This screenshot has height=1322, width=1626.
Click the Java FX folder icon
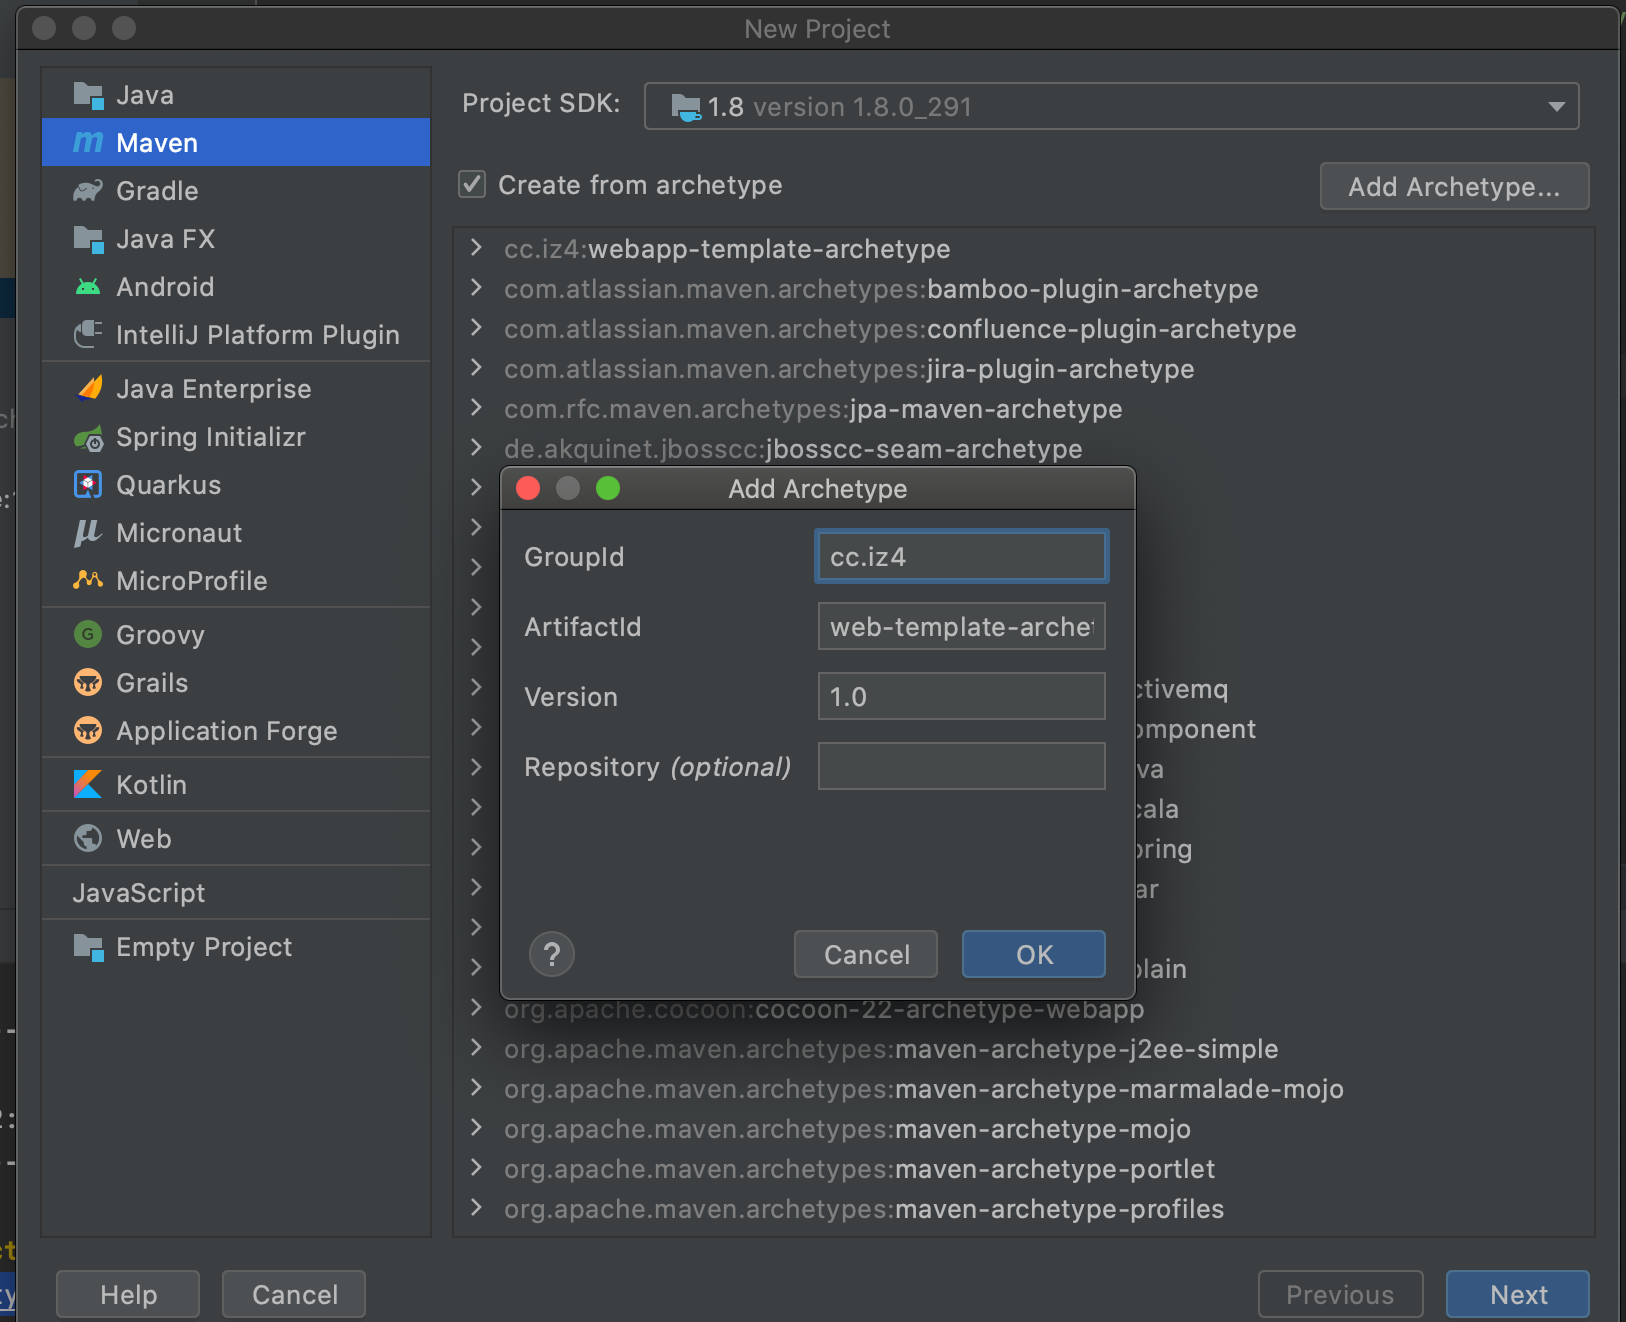click(x=89, y=240)
